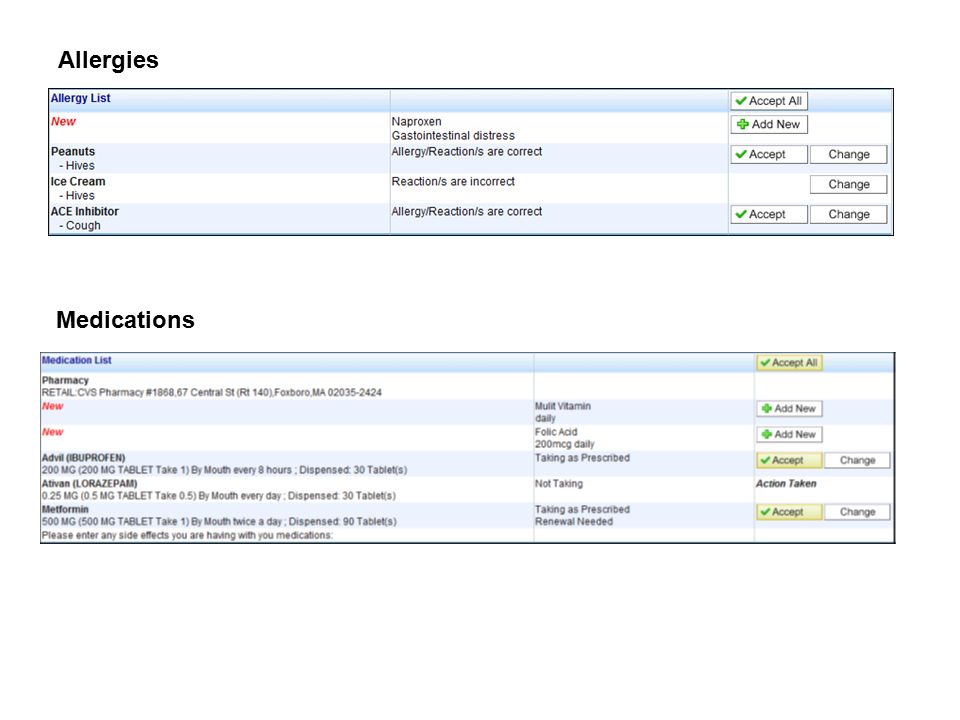This screenshot has height=720, width=960.
Task: Click the Renewal Needed text for Metformin
Action: 574,522
